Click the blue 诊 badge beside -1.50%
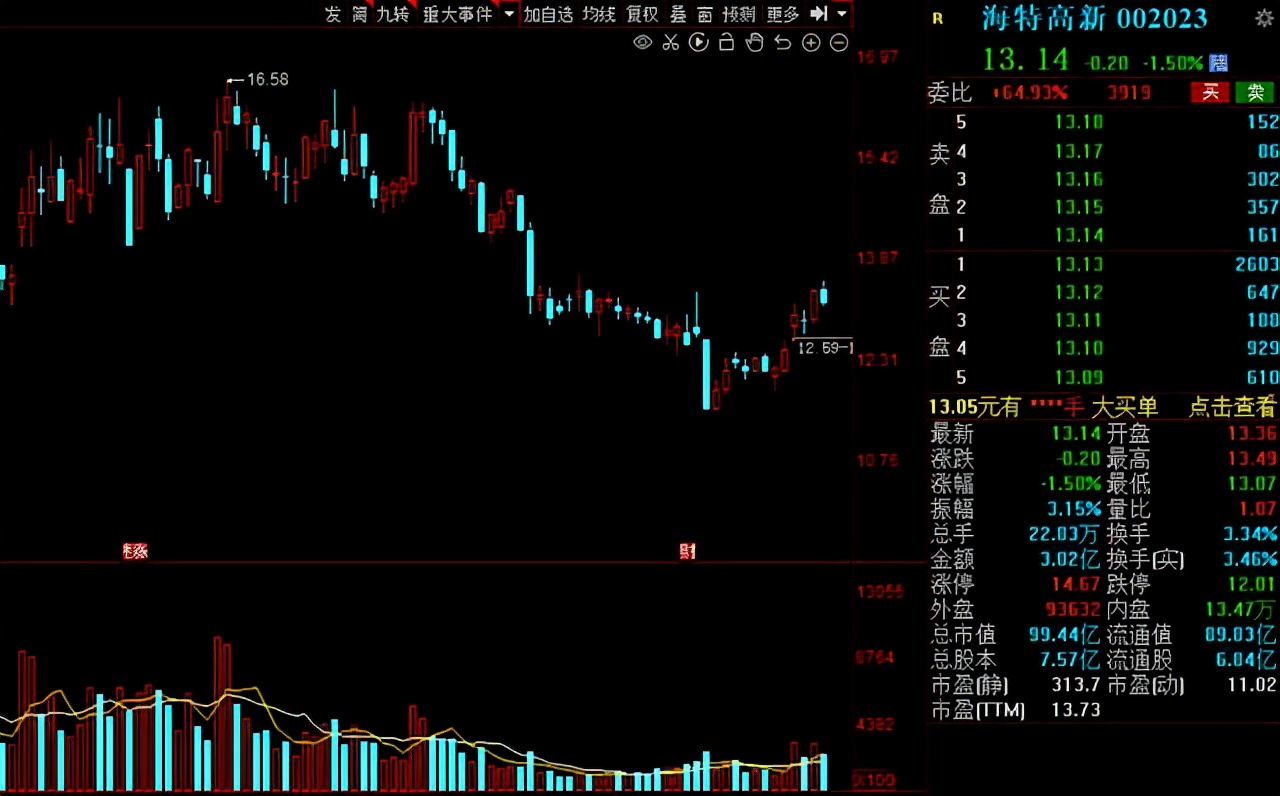Screen dimensions: 1280x796 click(1218, 62)
